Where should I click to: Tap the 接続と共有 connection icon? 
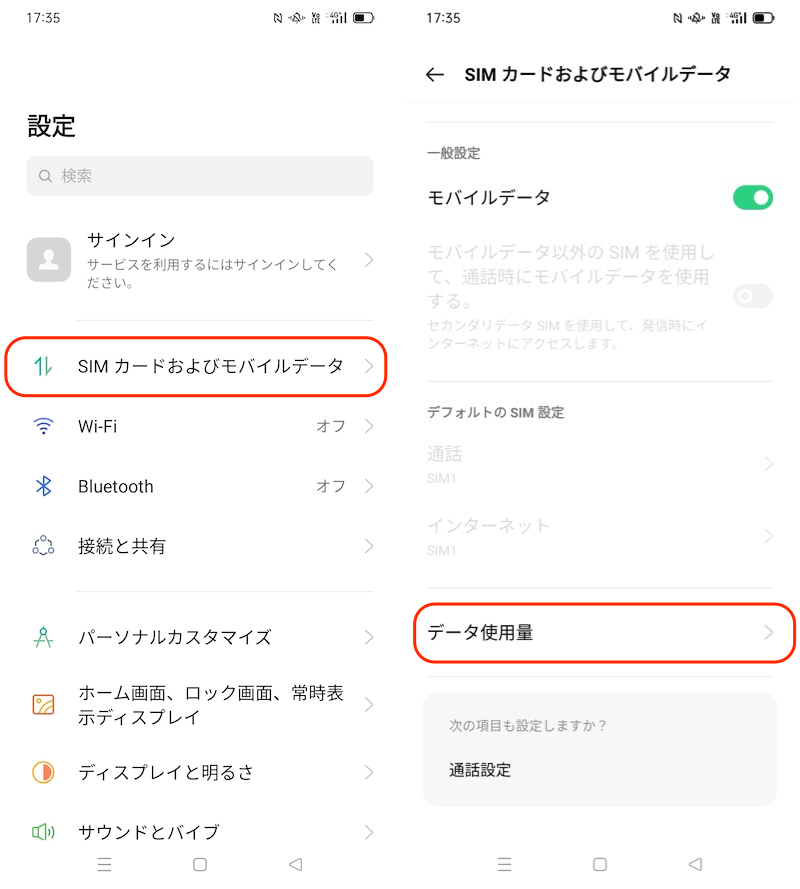coord(43,546)
